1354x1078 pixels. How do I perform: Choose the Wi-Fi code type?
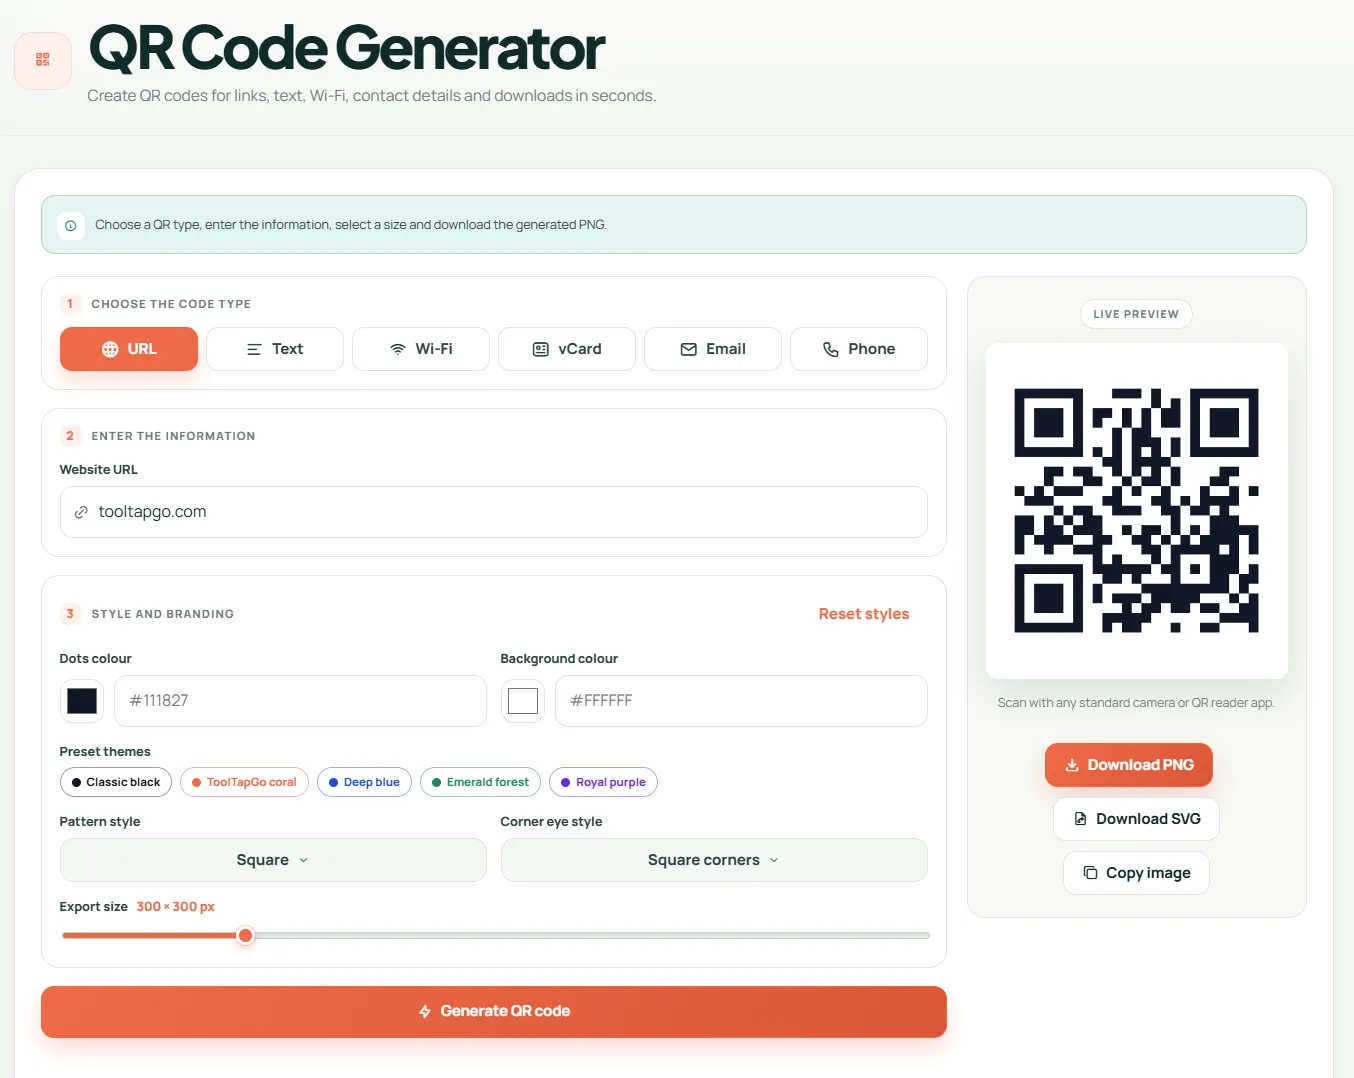[421, 349]
